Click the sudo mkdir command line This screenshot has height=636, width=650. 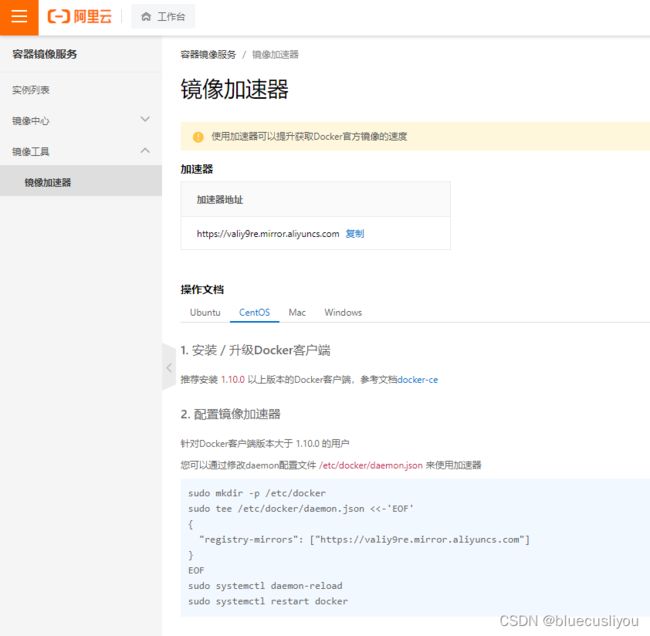257,493
